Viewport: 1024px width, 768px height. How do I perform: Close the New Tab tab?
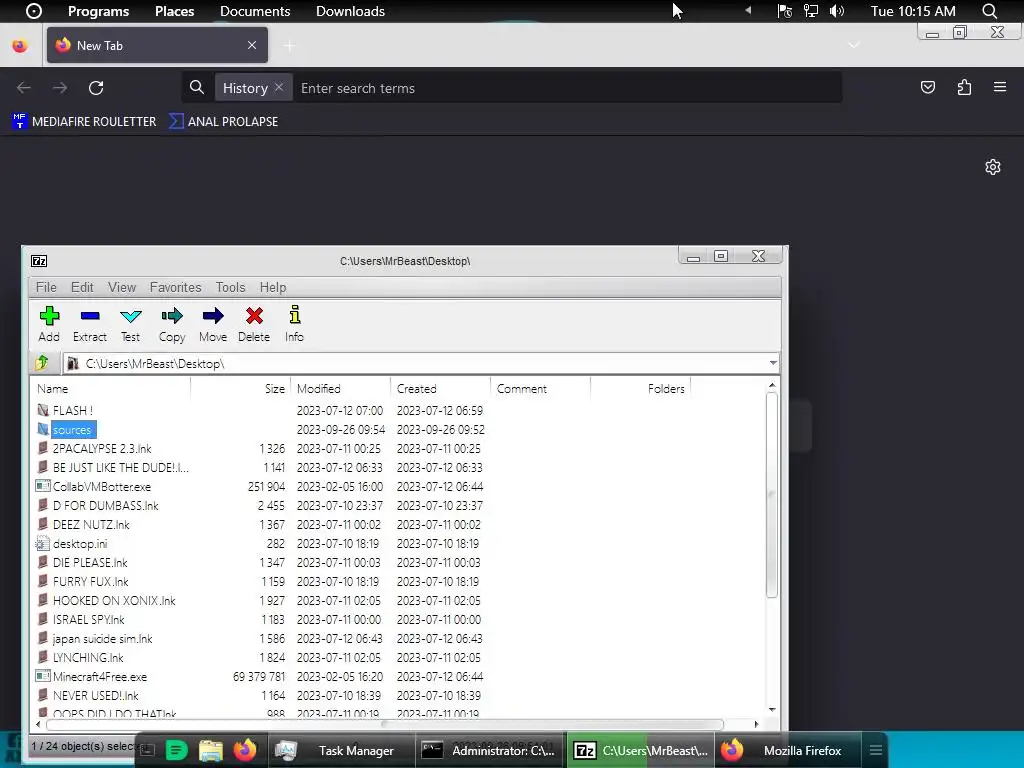pyautogui.click(x=252, y=45)
